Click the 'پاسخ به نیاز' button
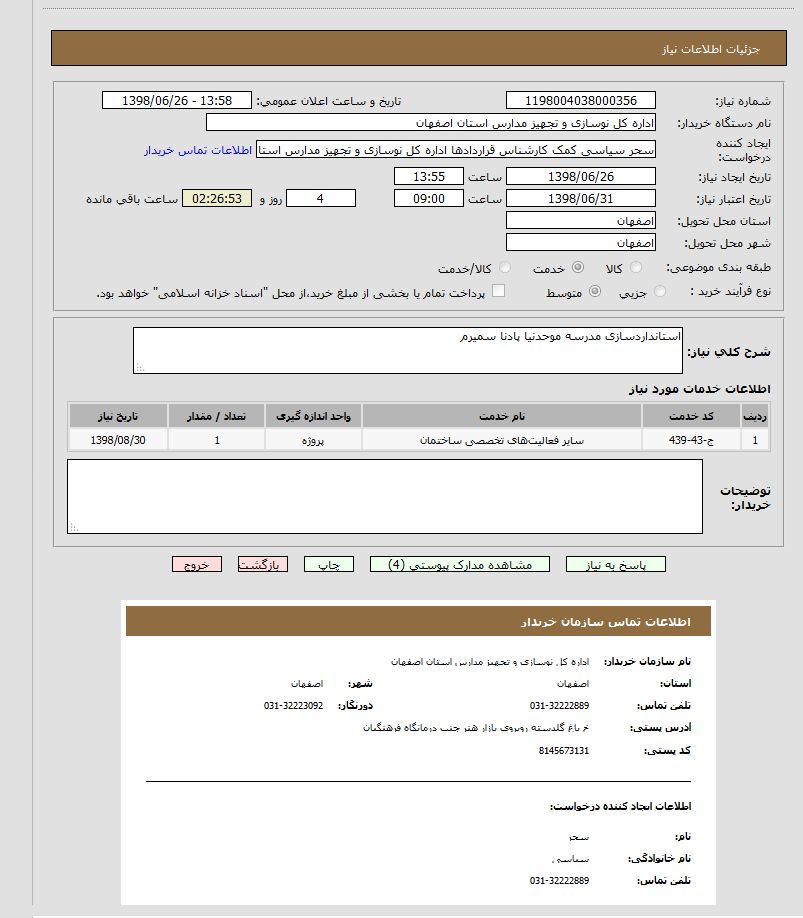 [x=615, y=565]
